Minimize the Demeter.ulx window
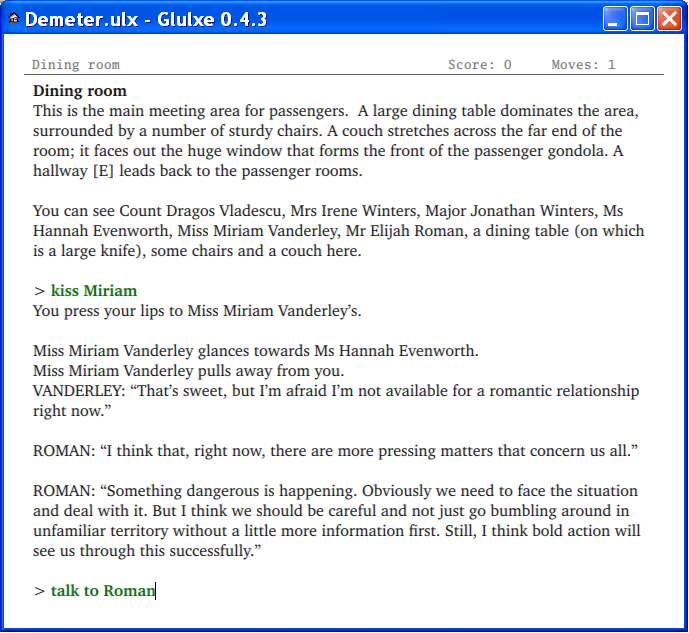Viewport: 689px width, 633px height. point(615,19)
